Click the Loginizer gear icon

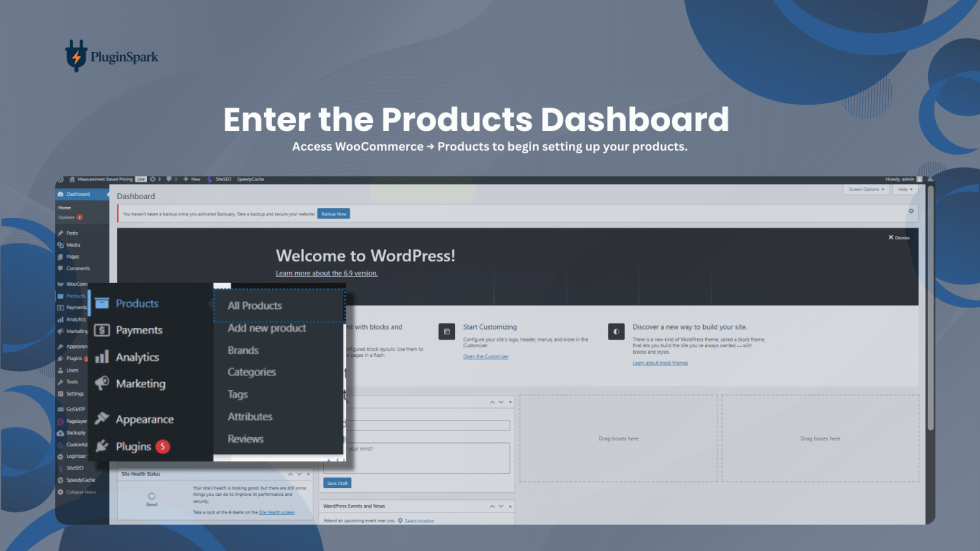pos(61,457)
